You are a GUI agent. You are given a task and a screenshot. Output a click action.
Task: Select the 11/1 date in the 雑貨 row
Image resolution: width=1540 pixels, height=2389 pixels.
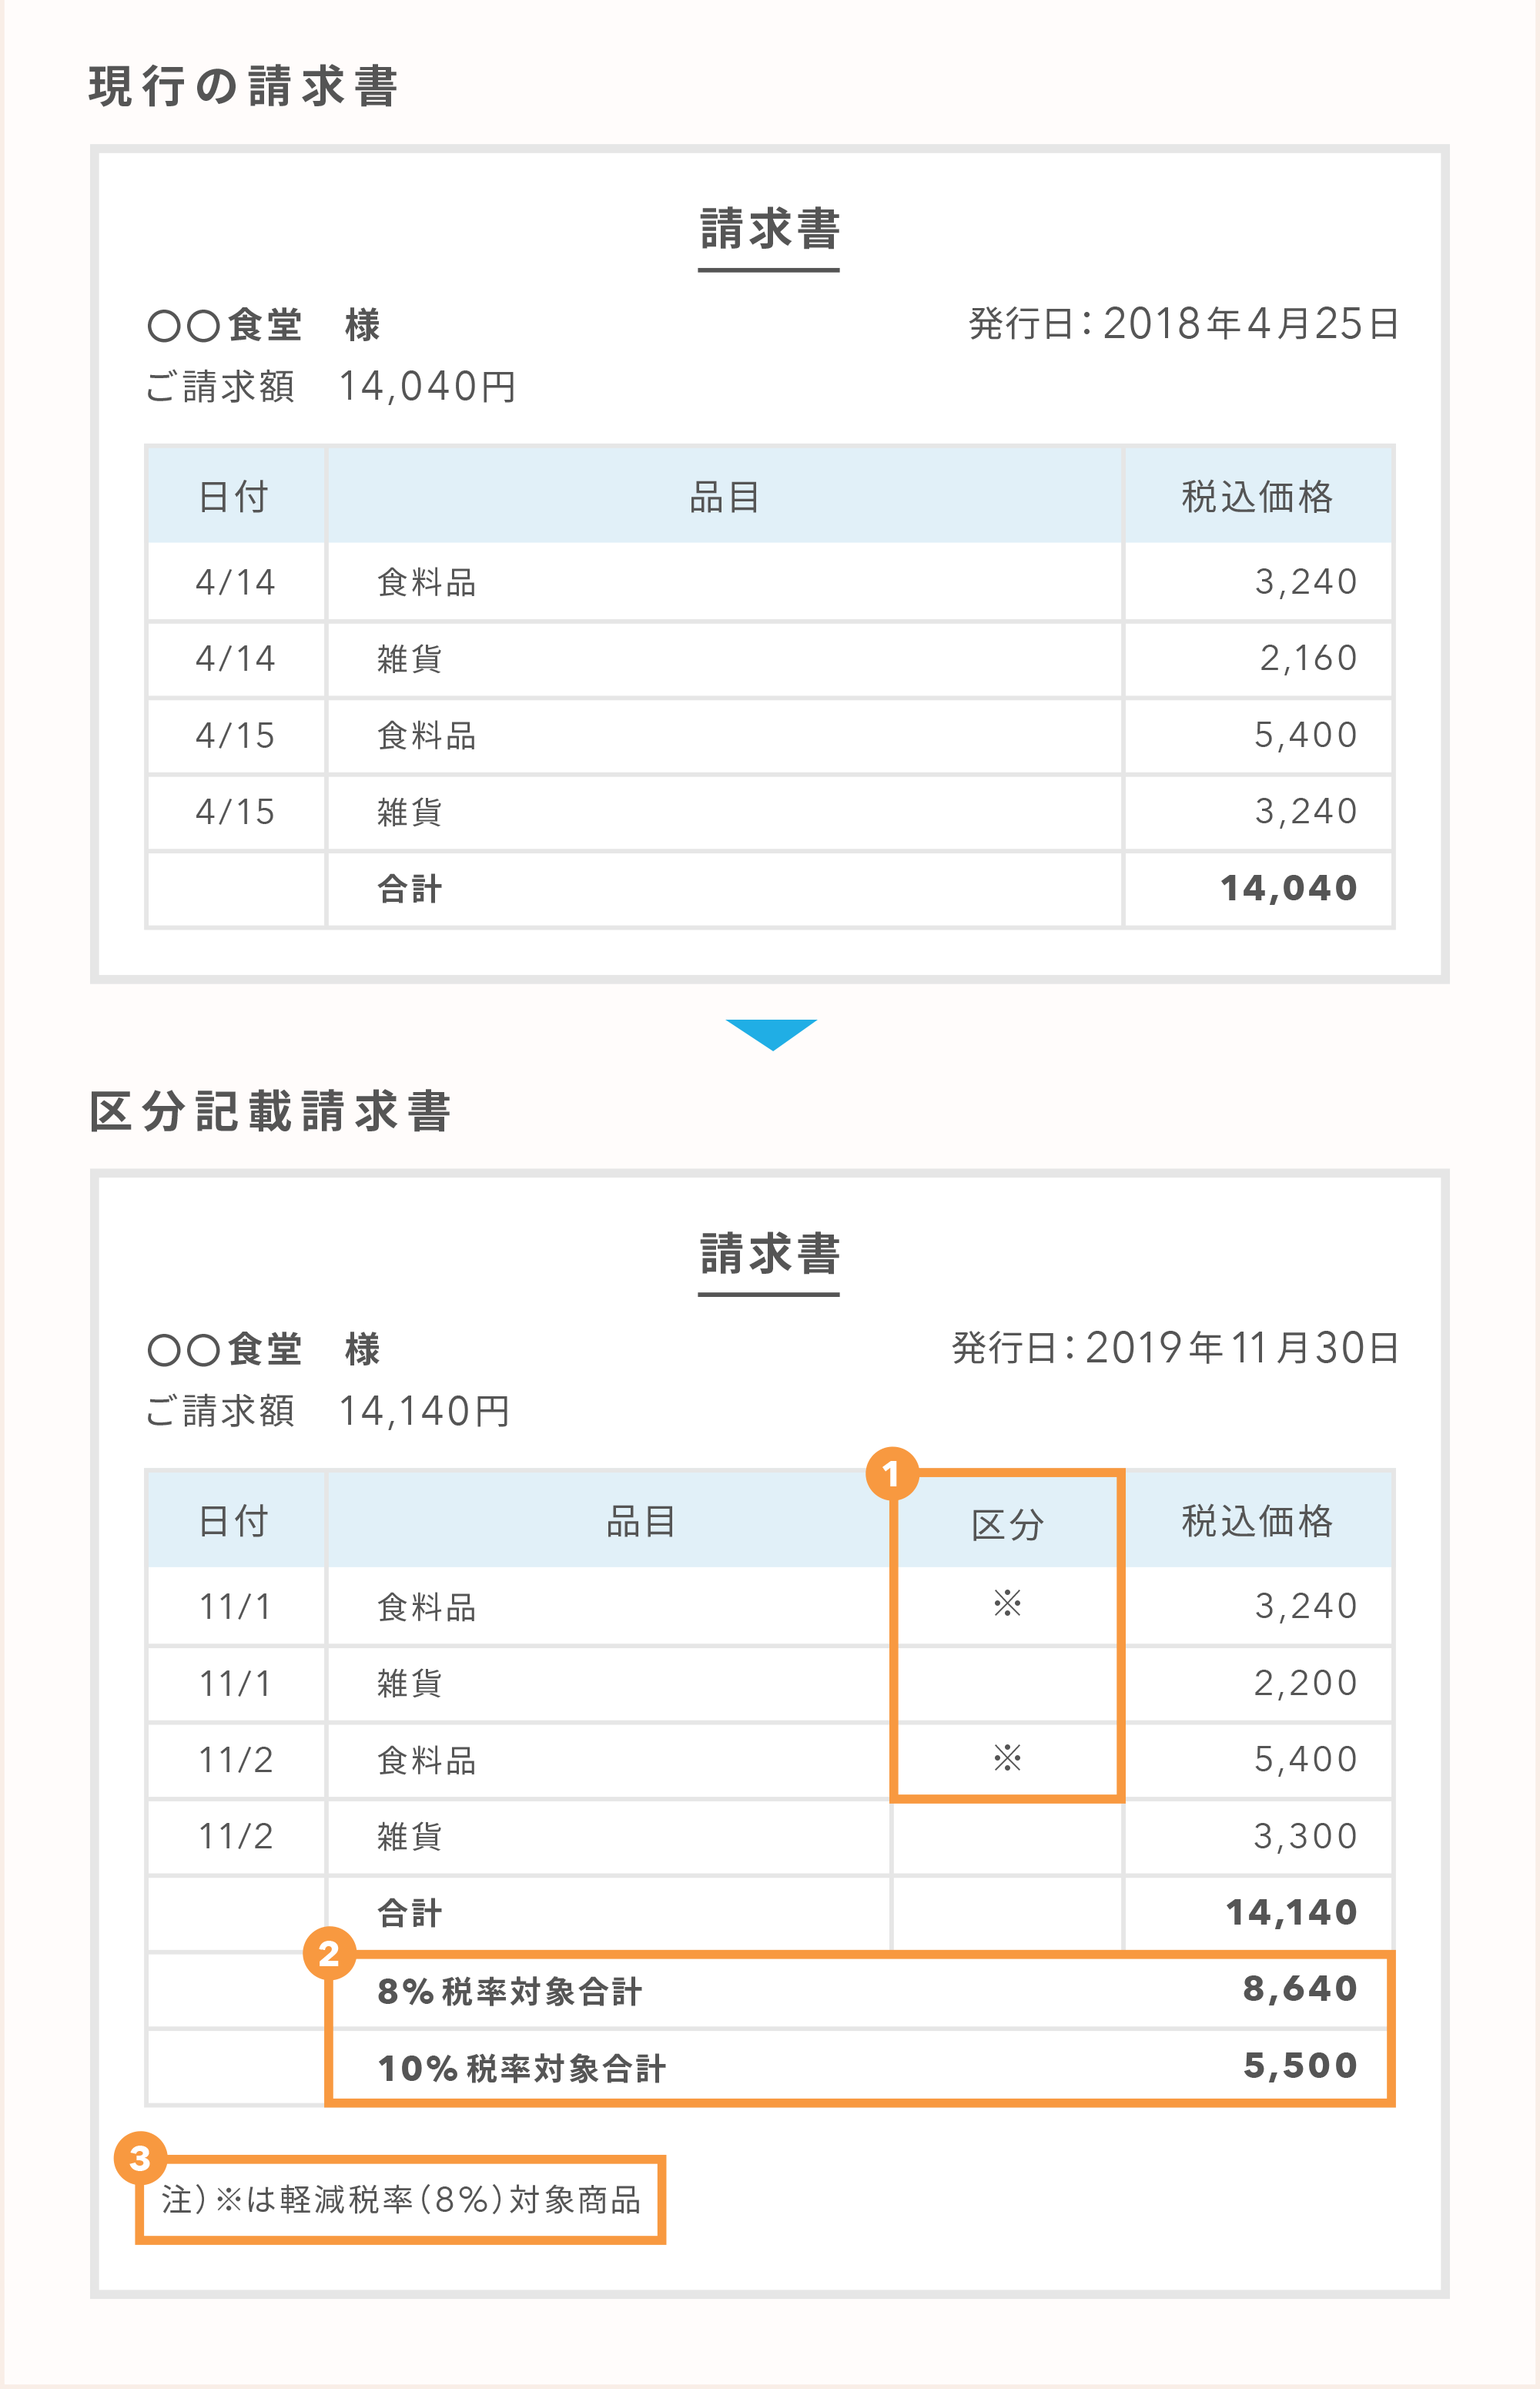coord(235,1683)
